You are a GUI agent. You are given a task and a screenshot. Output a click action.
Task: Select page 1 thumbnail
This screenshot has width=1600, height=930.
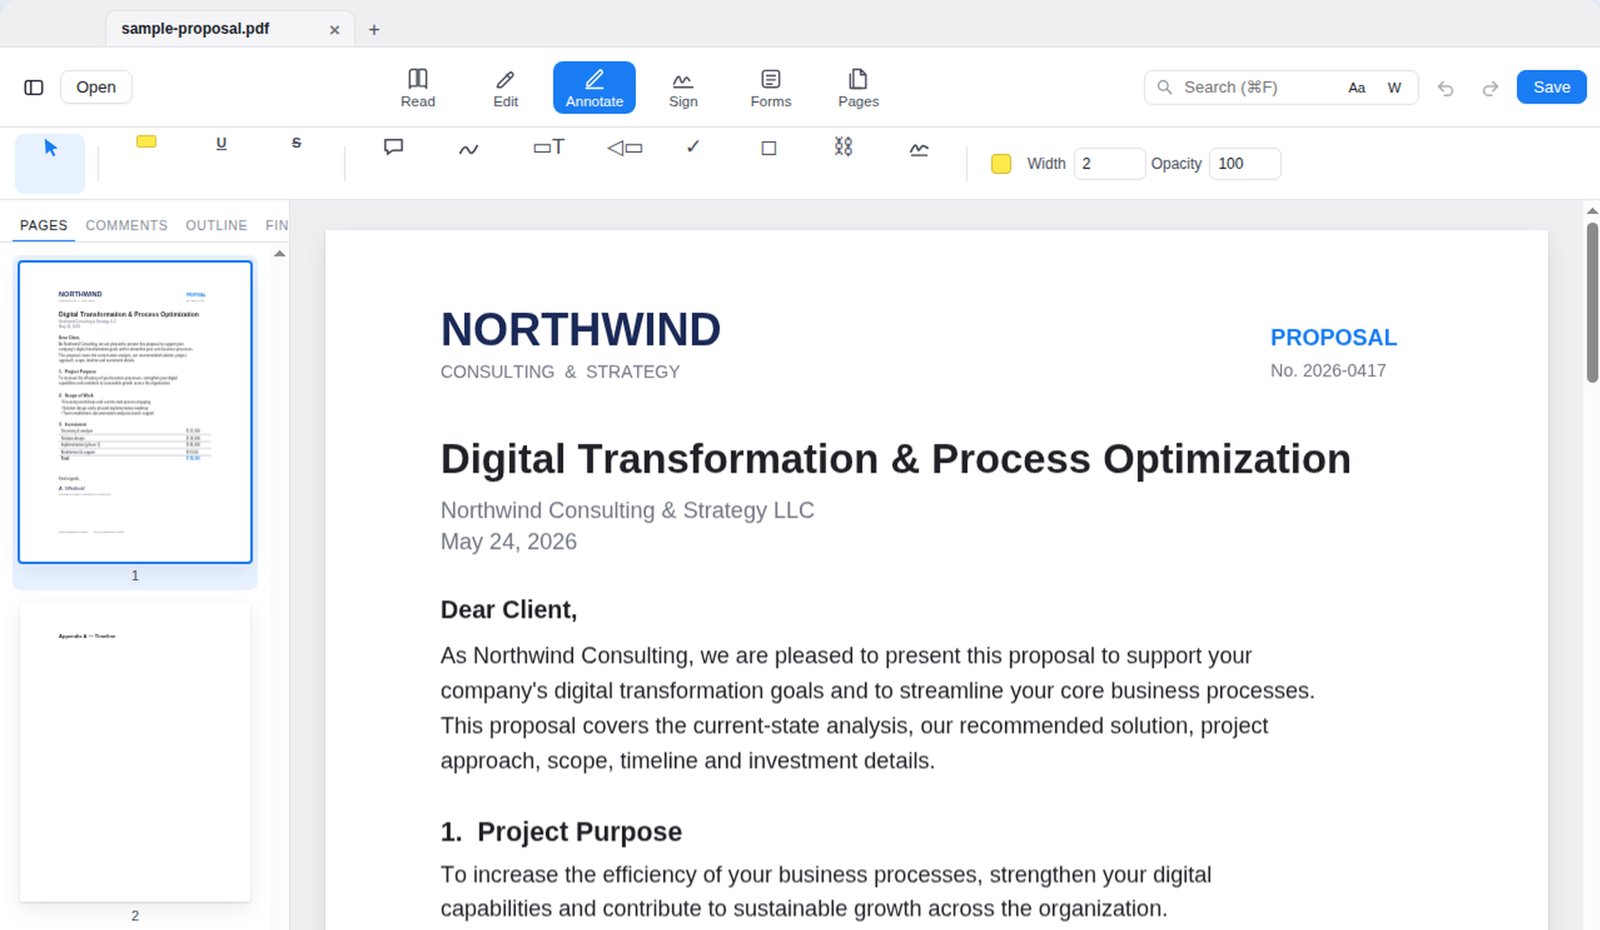[x=135, y=412]
